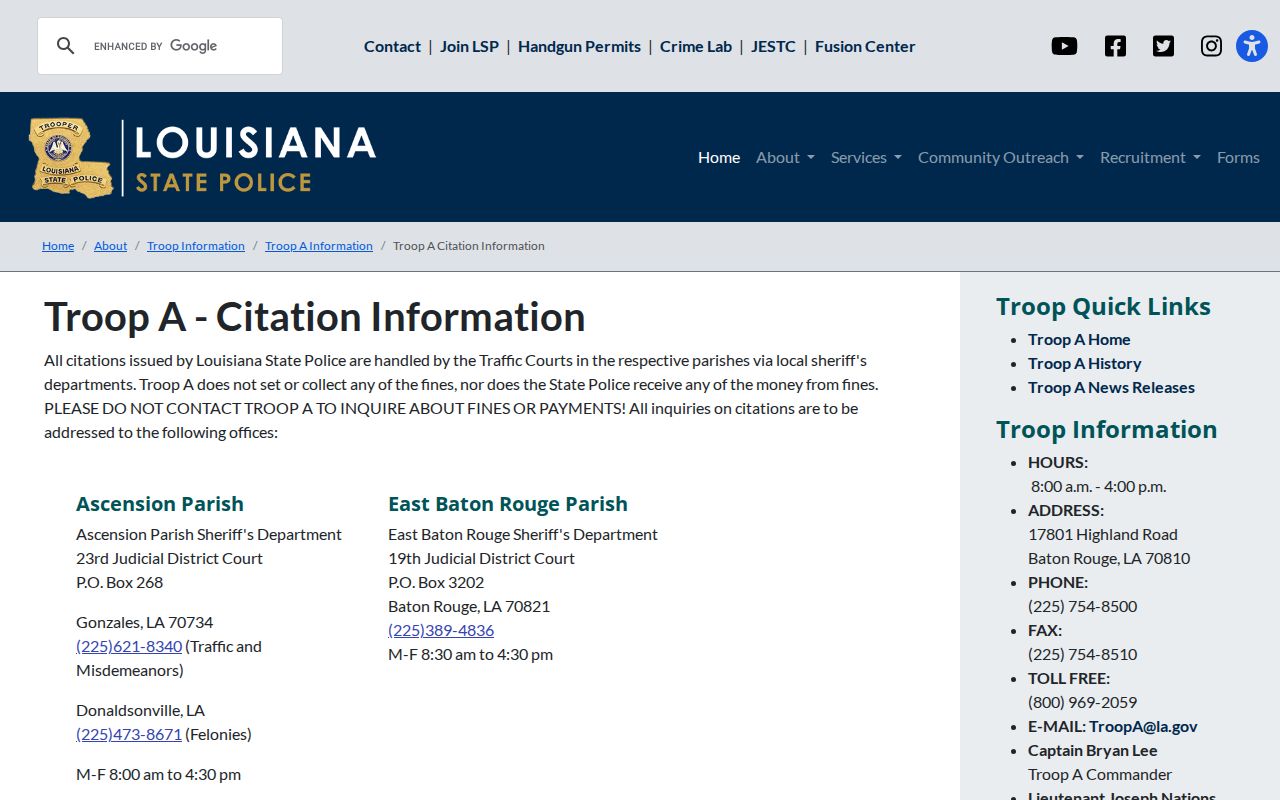Open Troop A Home quick link
Screen dimensions: 1280x800
1079,339
